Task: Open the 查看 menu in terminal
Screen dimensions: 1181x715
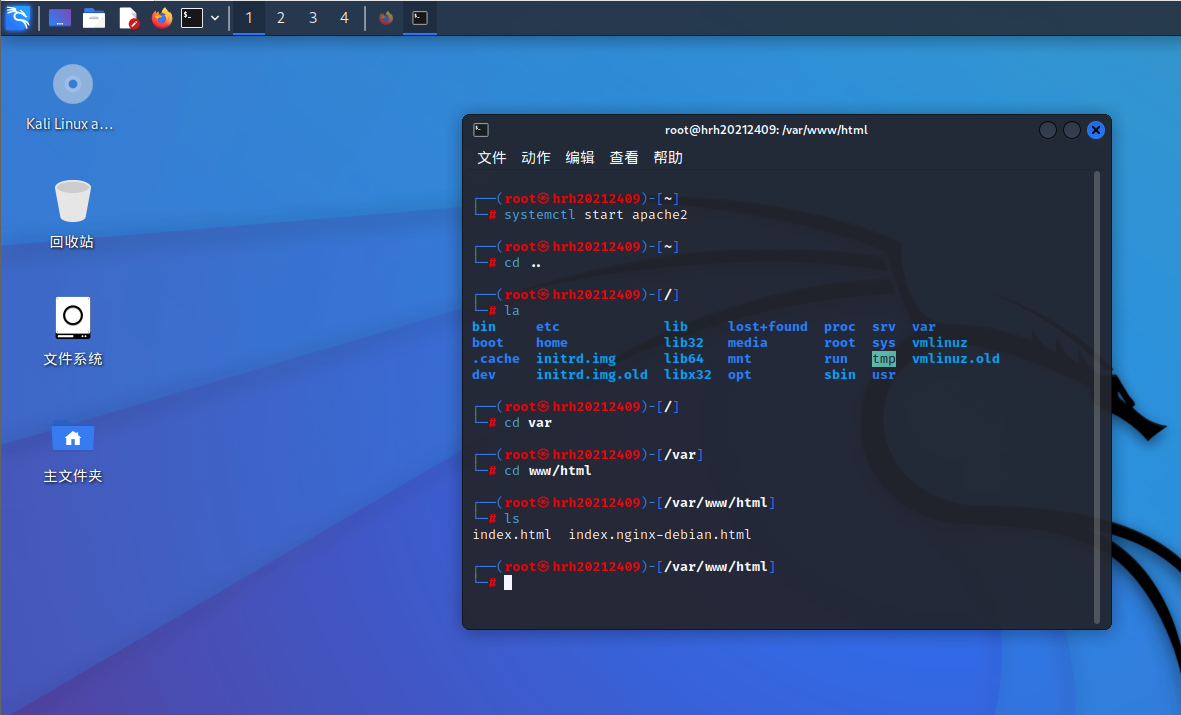Action: point(624,158)
